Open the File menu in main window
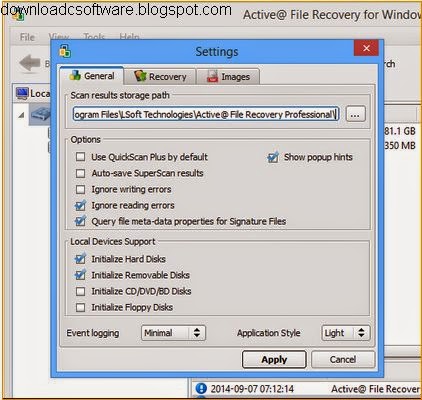This screenshot has width=422, height=400. [x=27, y=37]
